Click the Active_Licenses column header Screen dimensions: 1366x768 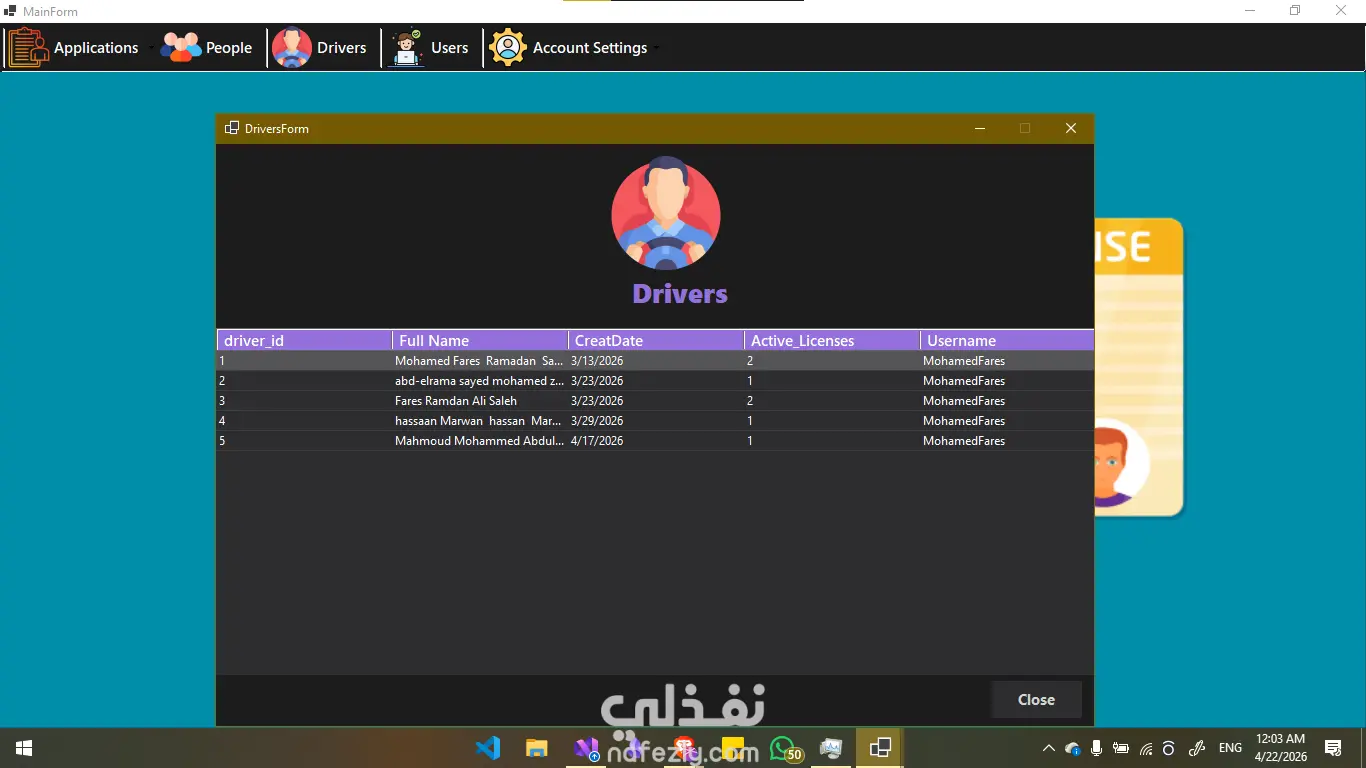[x=832, y=341]
